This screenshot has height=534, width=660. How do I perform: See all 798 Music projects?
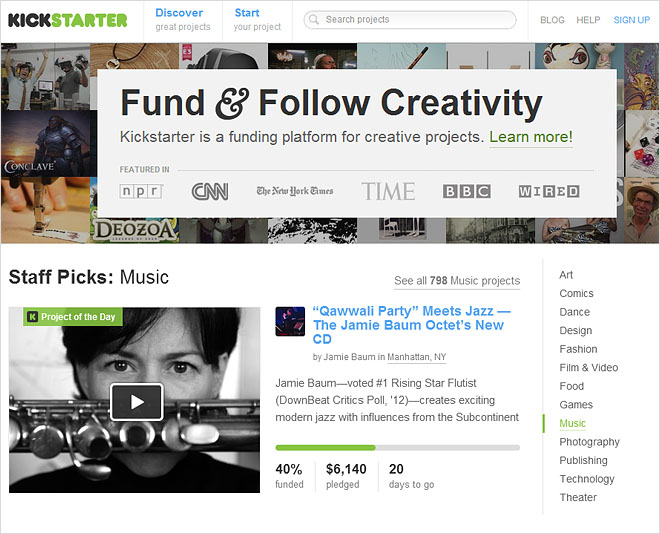tap(457, 281)
